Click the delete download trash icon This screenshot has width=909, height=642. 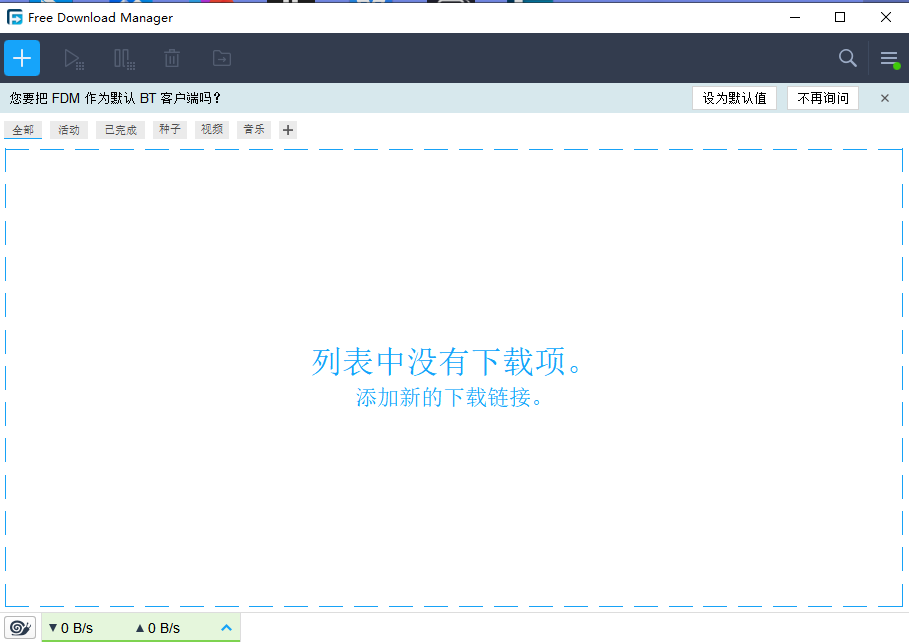tap(171, 58)
